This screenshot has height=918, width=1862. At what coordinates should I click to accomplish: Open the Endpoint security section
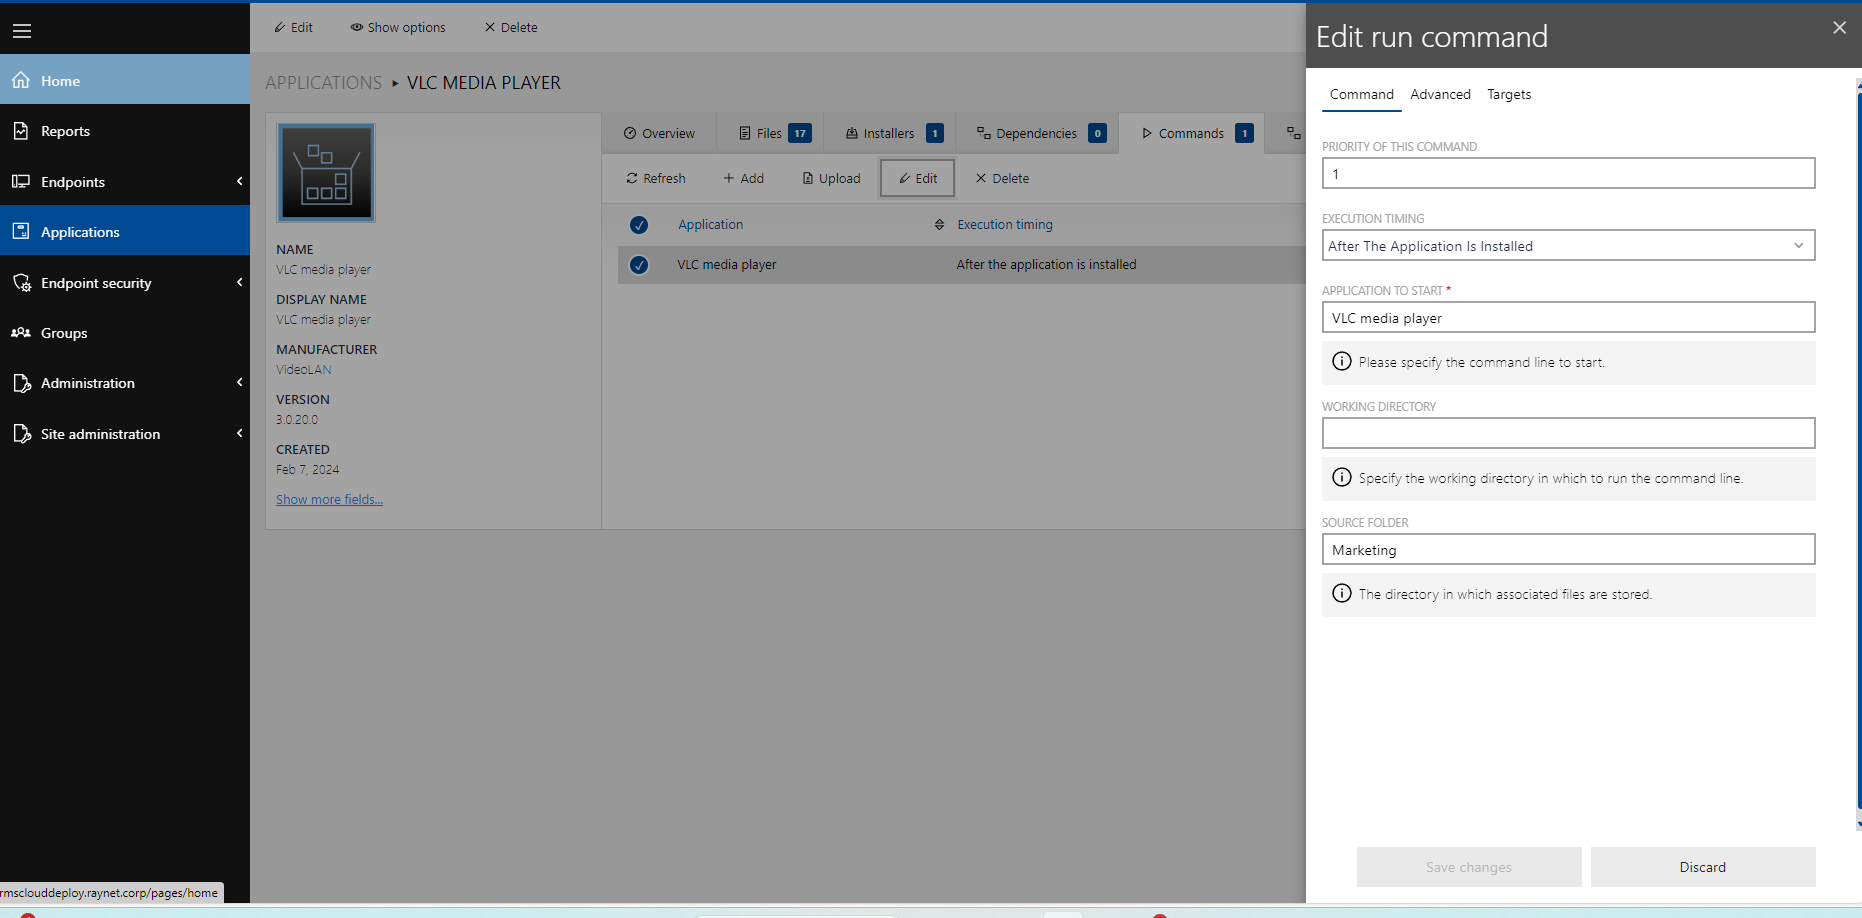pyautogui.click(x=96, y=283)
